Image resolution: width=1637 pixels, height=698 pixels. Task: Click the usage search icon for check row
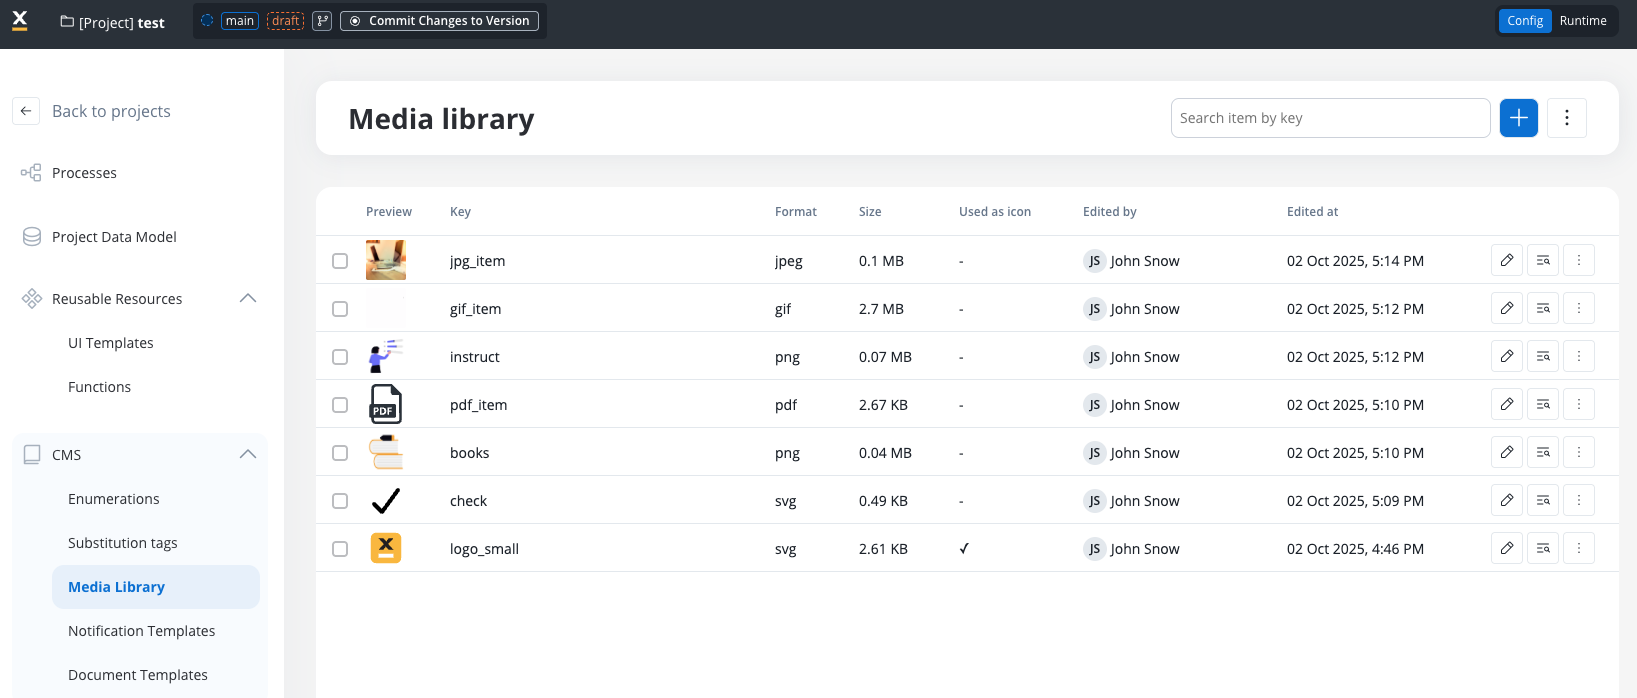coord(1542,500)
